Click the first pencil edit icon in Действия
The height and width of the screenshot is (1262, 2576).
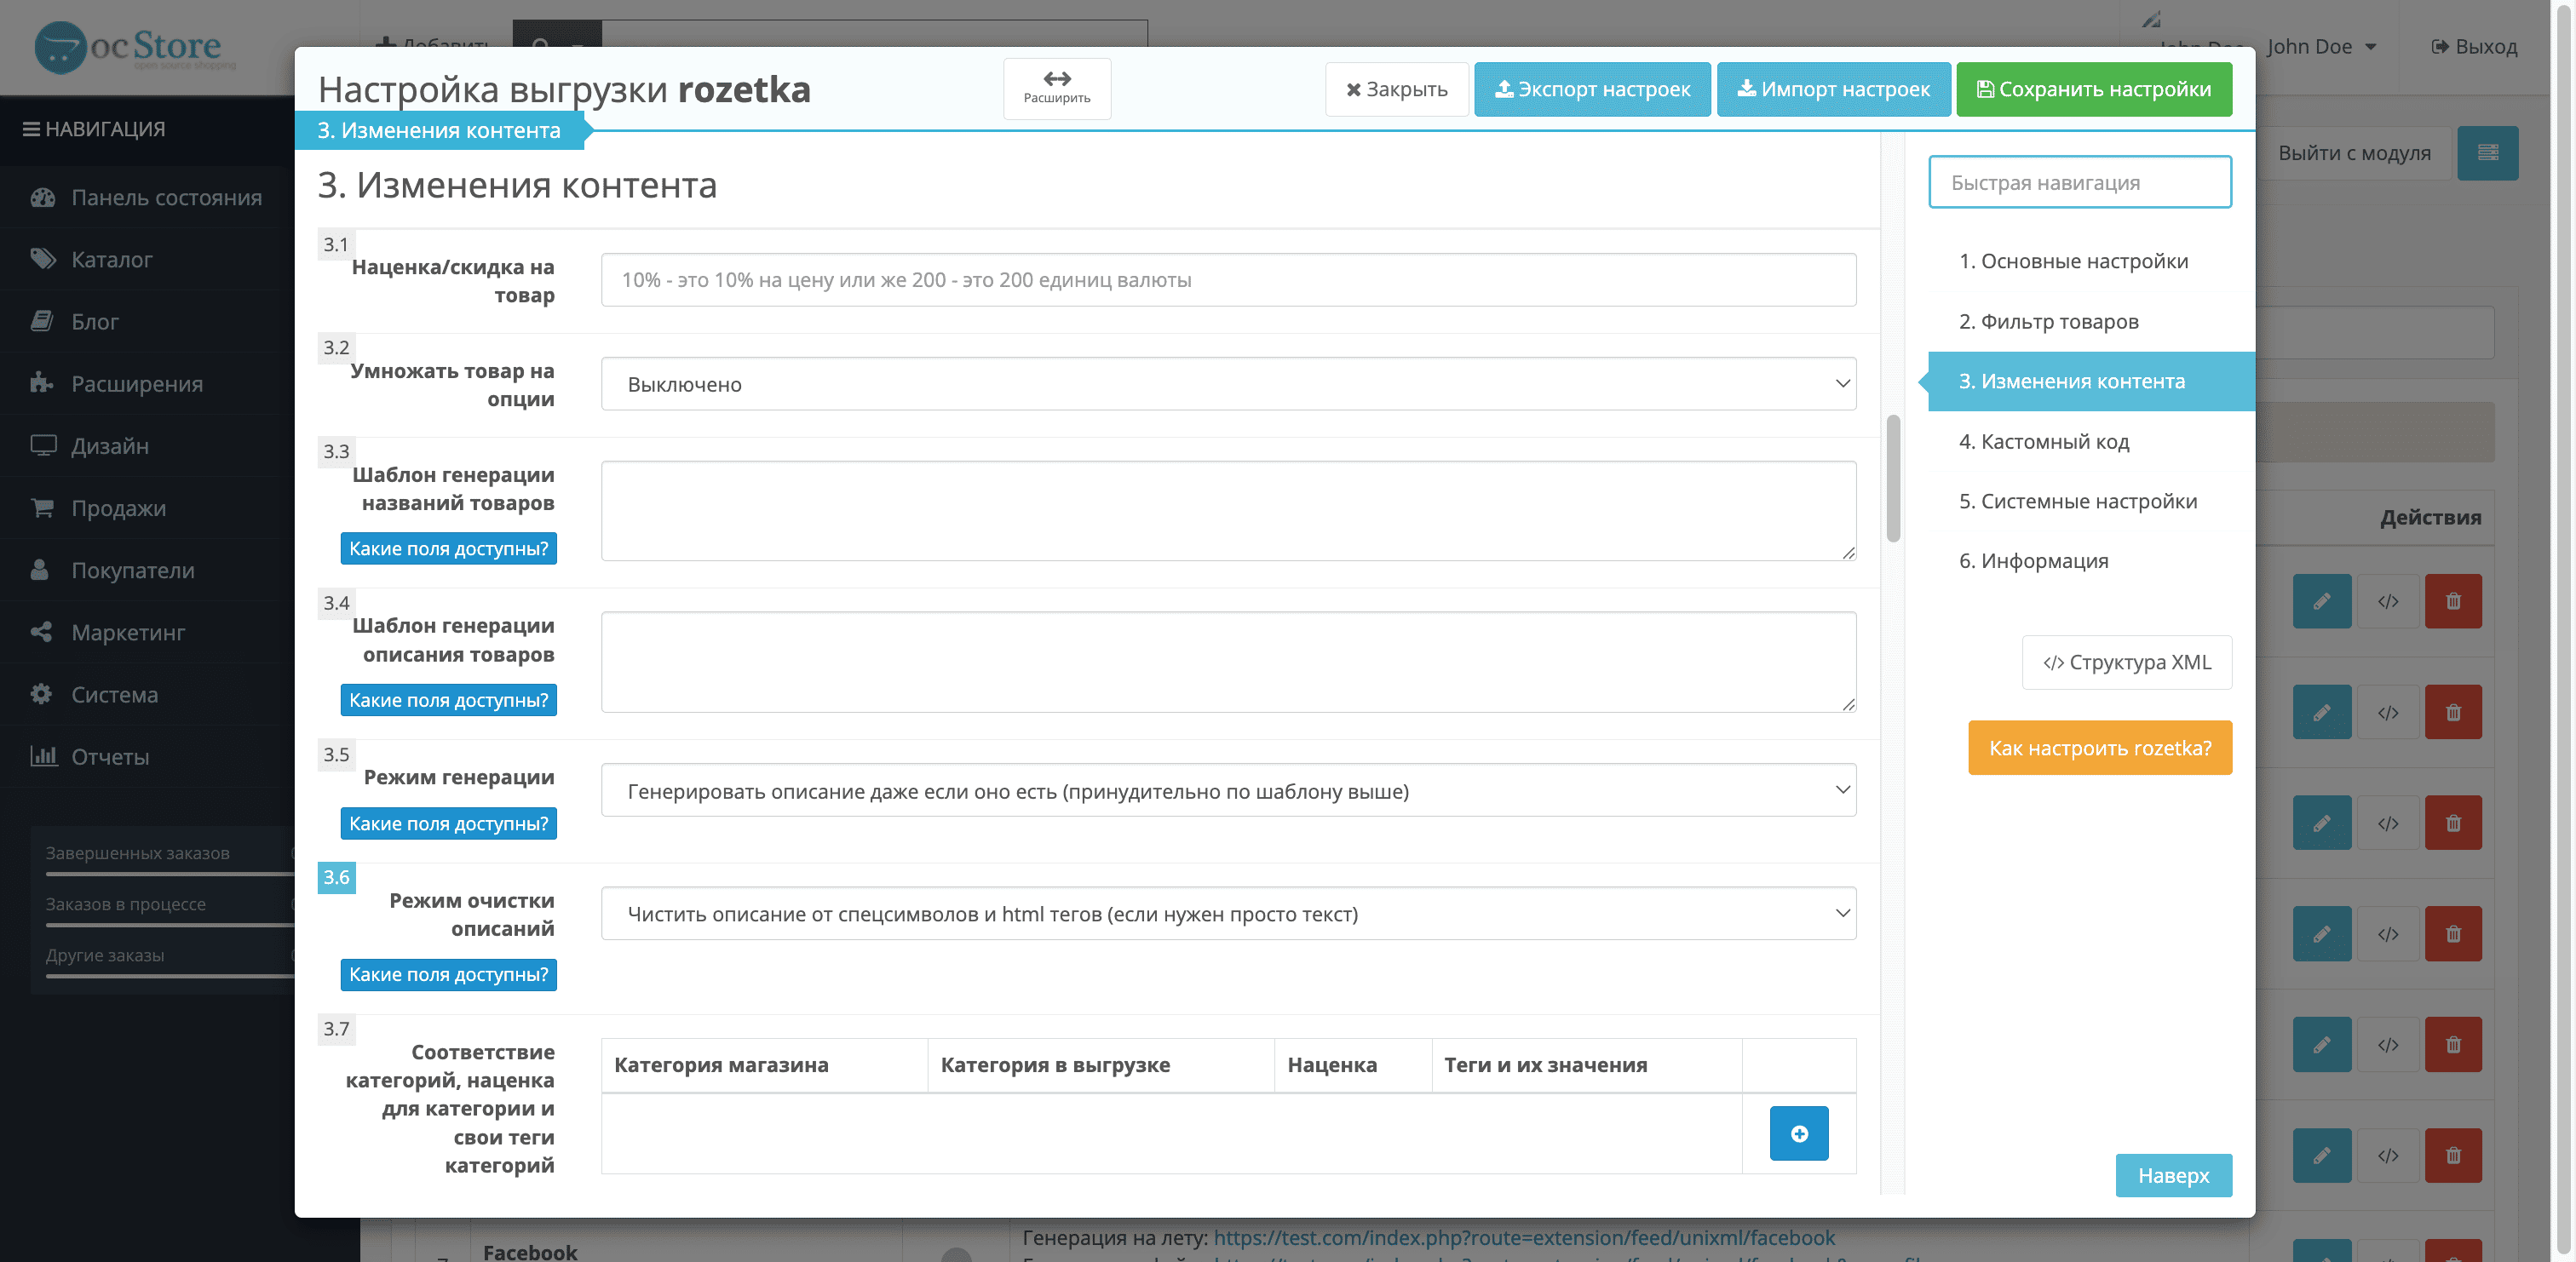click(x=2321, y=601)
